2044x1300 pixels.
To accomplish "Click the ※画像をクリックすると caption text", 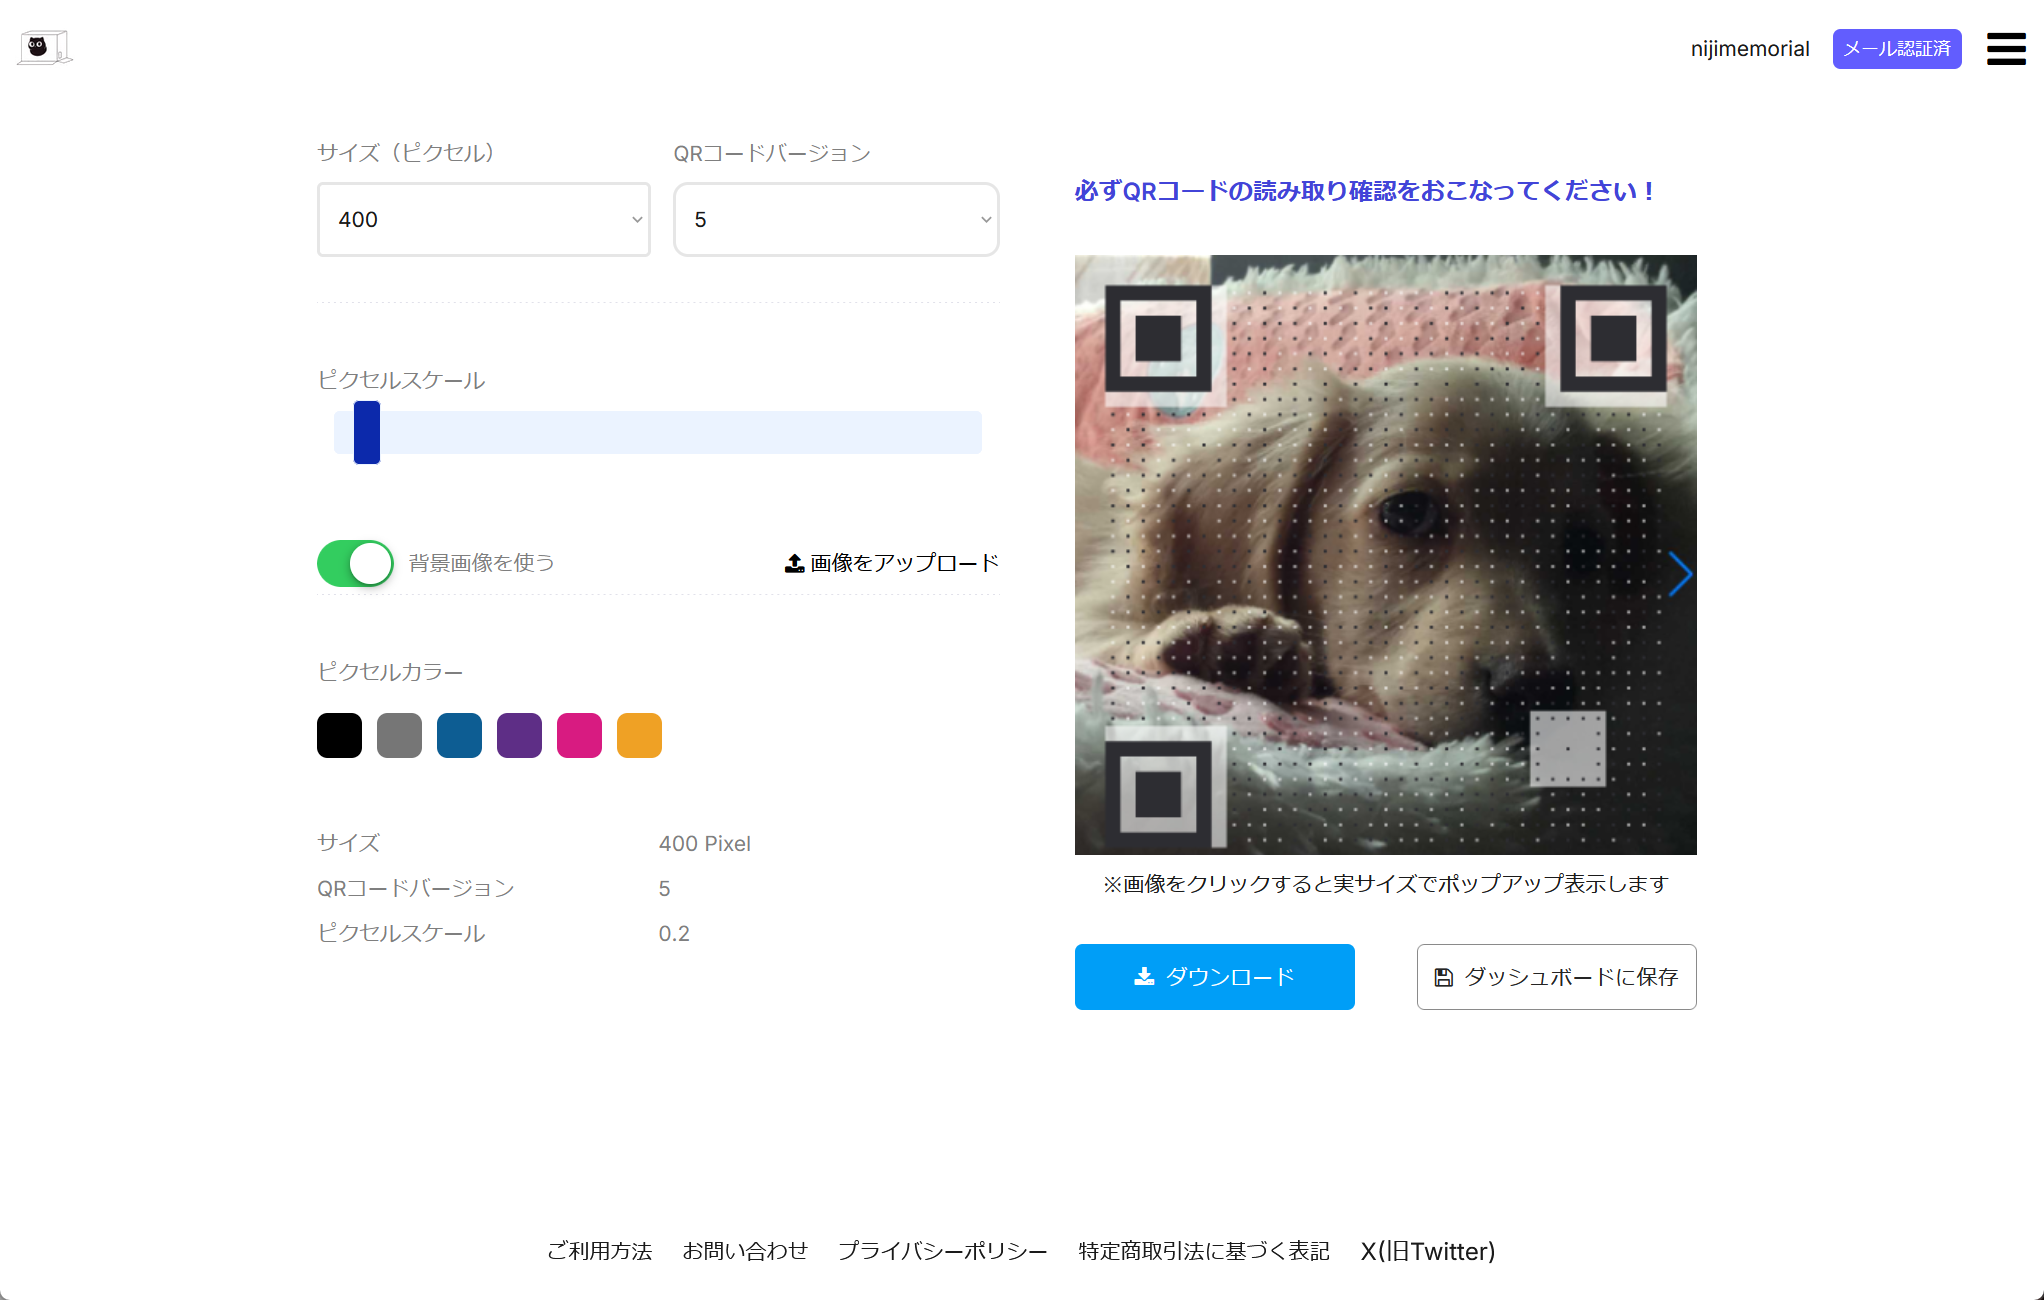I will tap(1386, 884).
